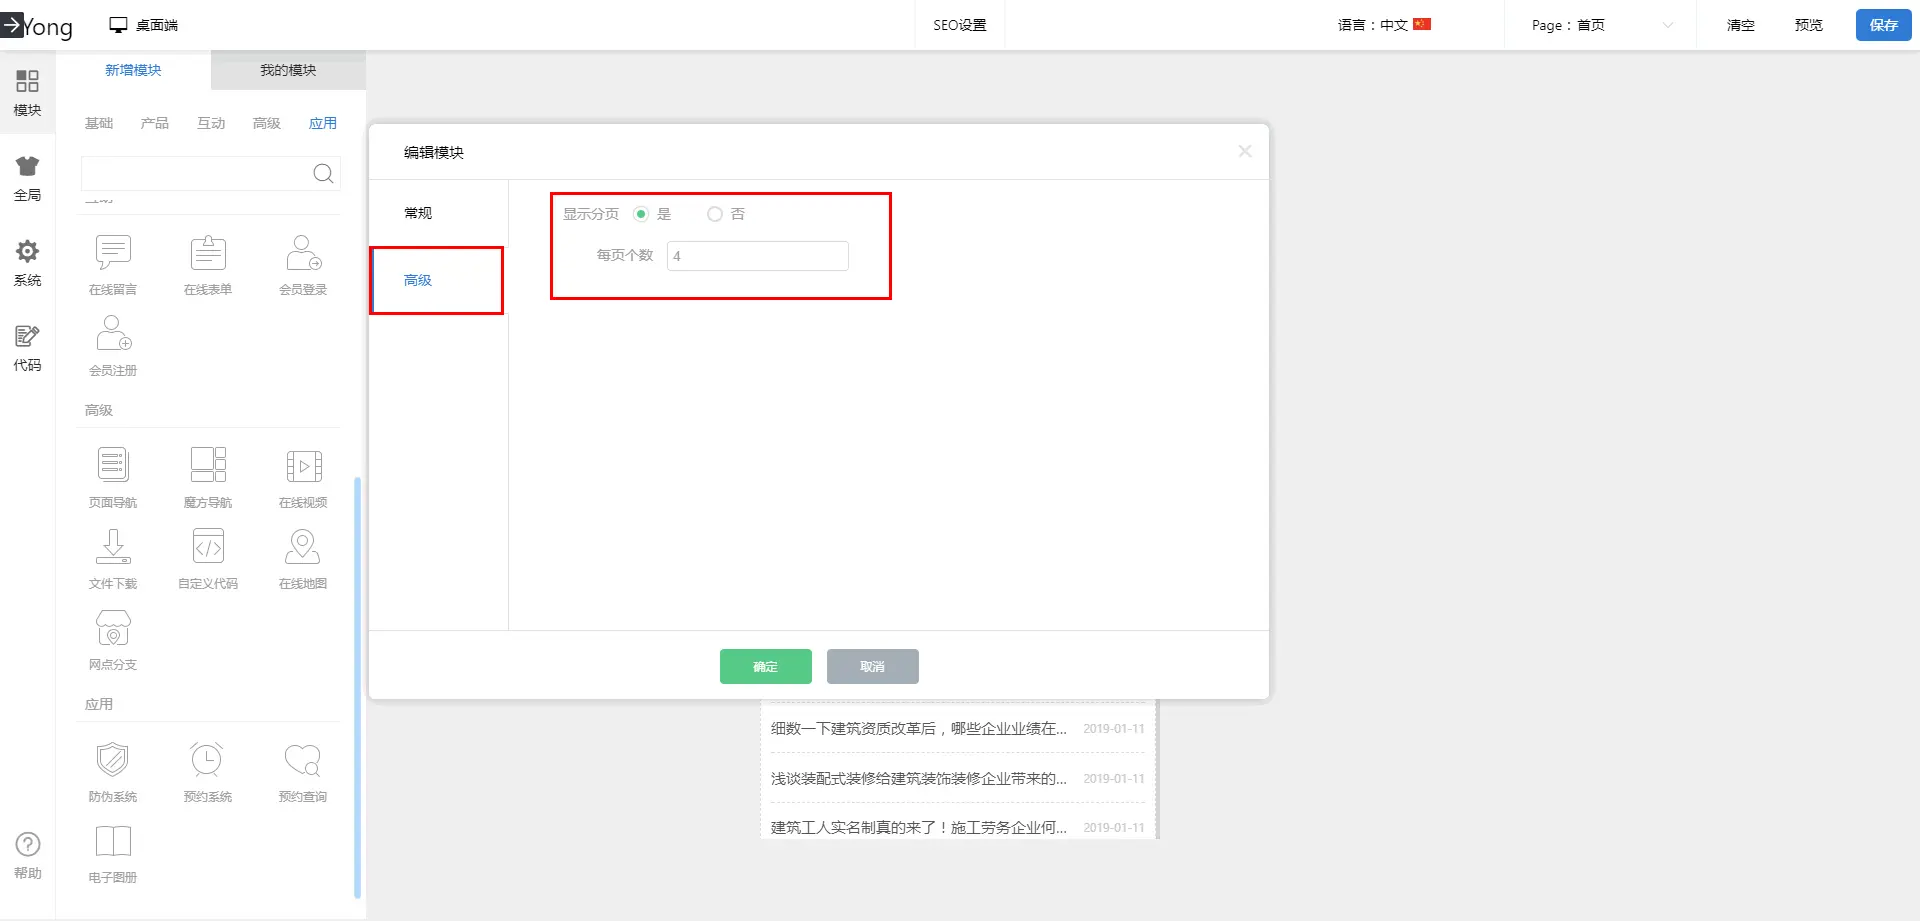Click the green 确定 button
This screenshot has height=921, width=1920.
click(765, 667)
